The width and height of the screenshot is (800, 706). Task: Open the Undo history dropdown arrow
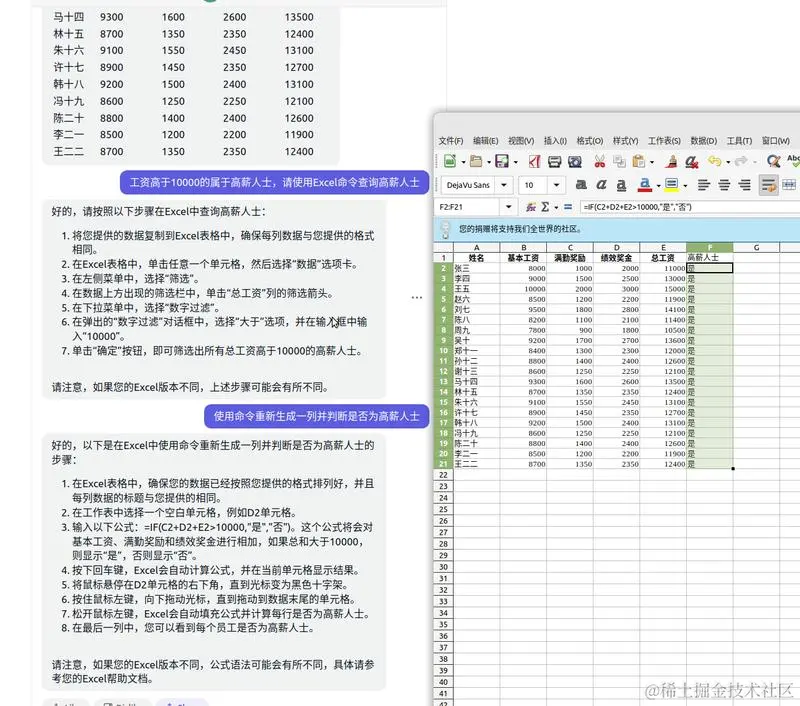pos(728,162)
